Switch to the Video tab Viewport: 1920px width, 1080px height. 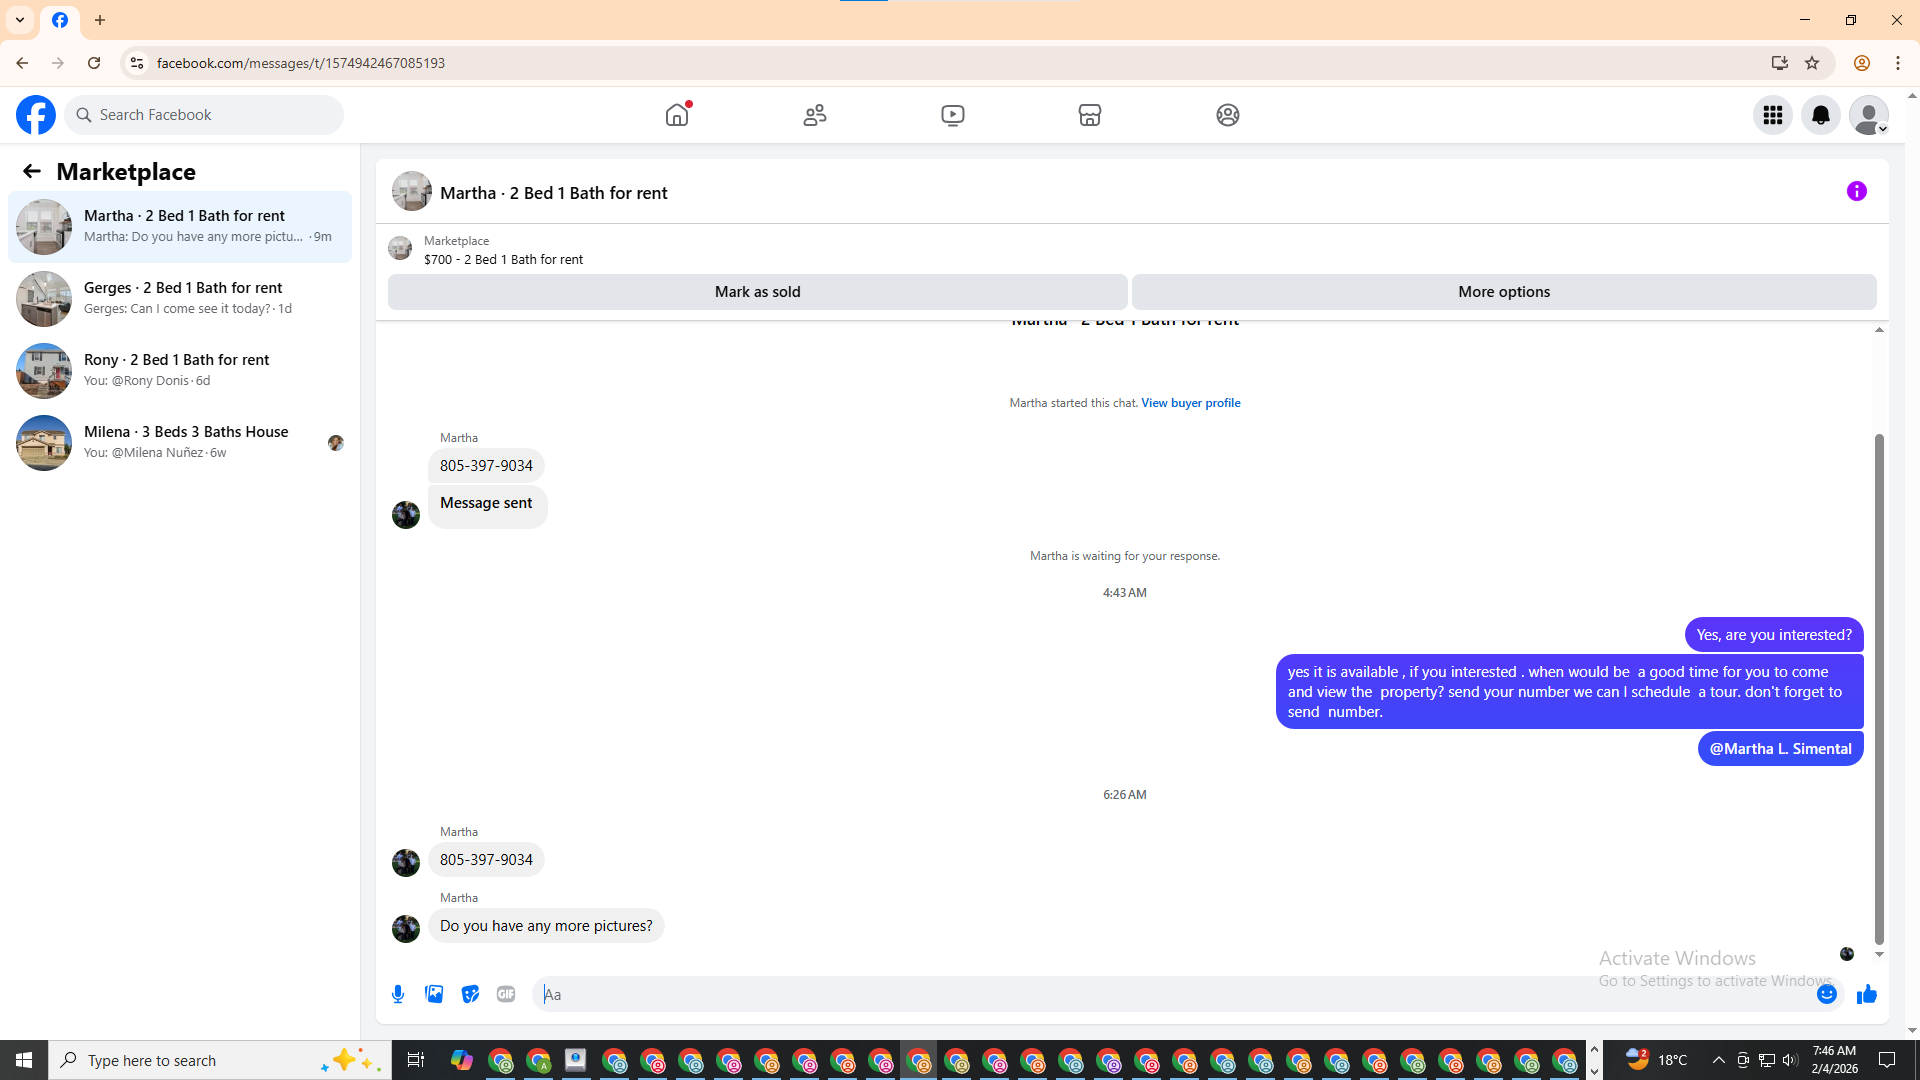pyautogui.click(x=952, y=115)
